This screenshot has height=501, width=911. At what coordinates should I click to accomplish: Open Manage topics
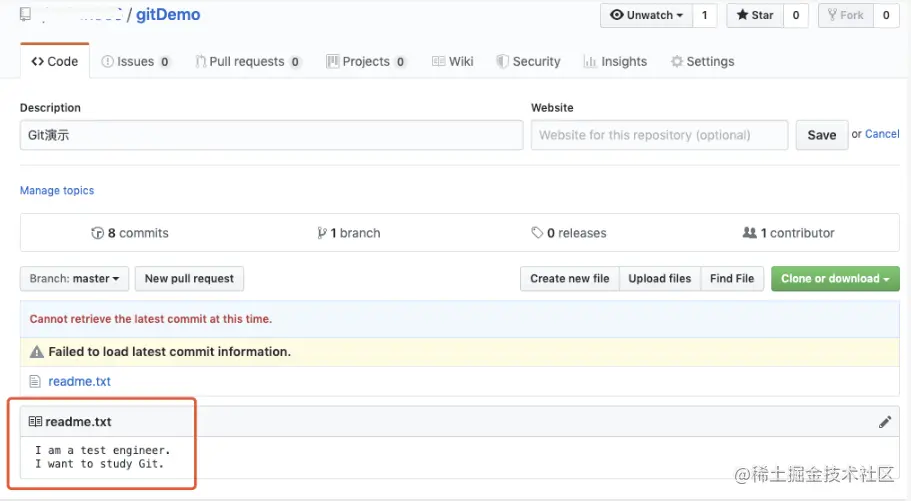[x=57, y=191]
